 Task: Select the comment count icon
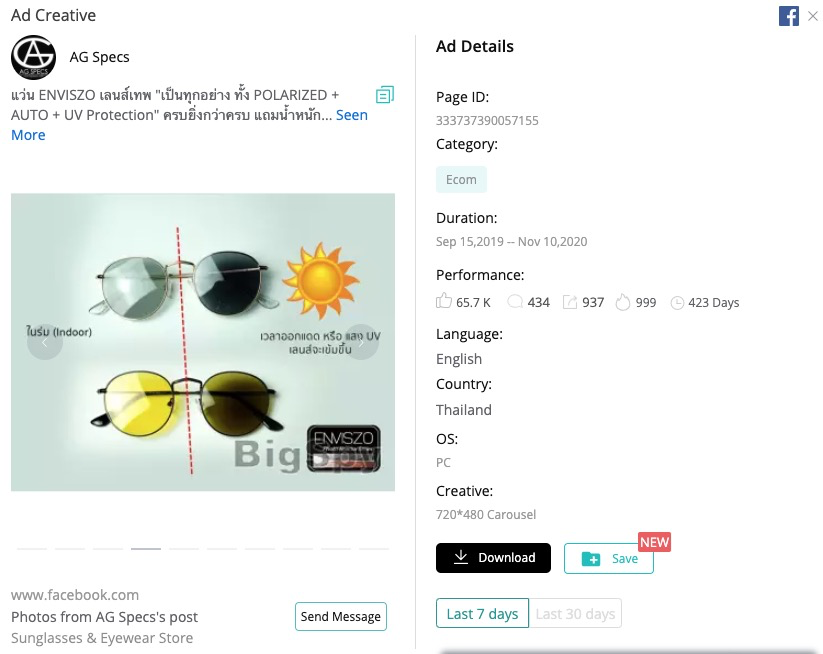[x=515, y=301]
